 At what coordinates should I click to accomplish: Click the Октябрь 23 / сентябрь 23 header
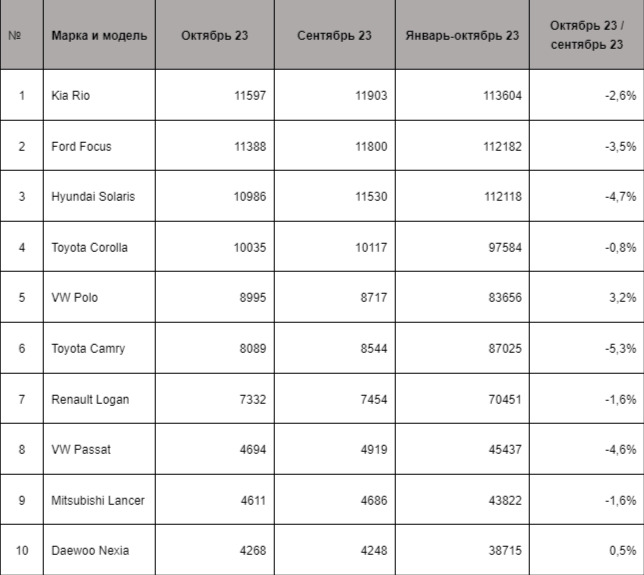click(x=586, y=36)
